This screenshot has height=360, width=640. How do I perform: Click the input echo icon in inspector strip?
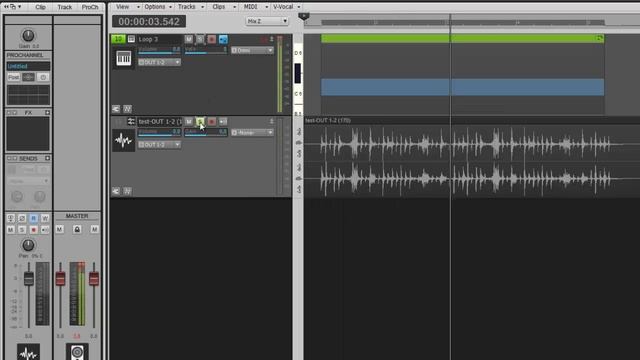(45, 230)
